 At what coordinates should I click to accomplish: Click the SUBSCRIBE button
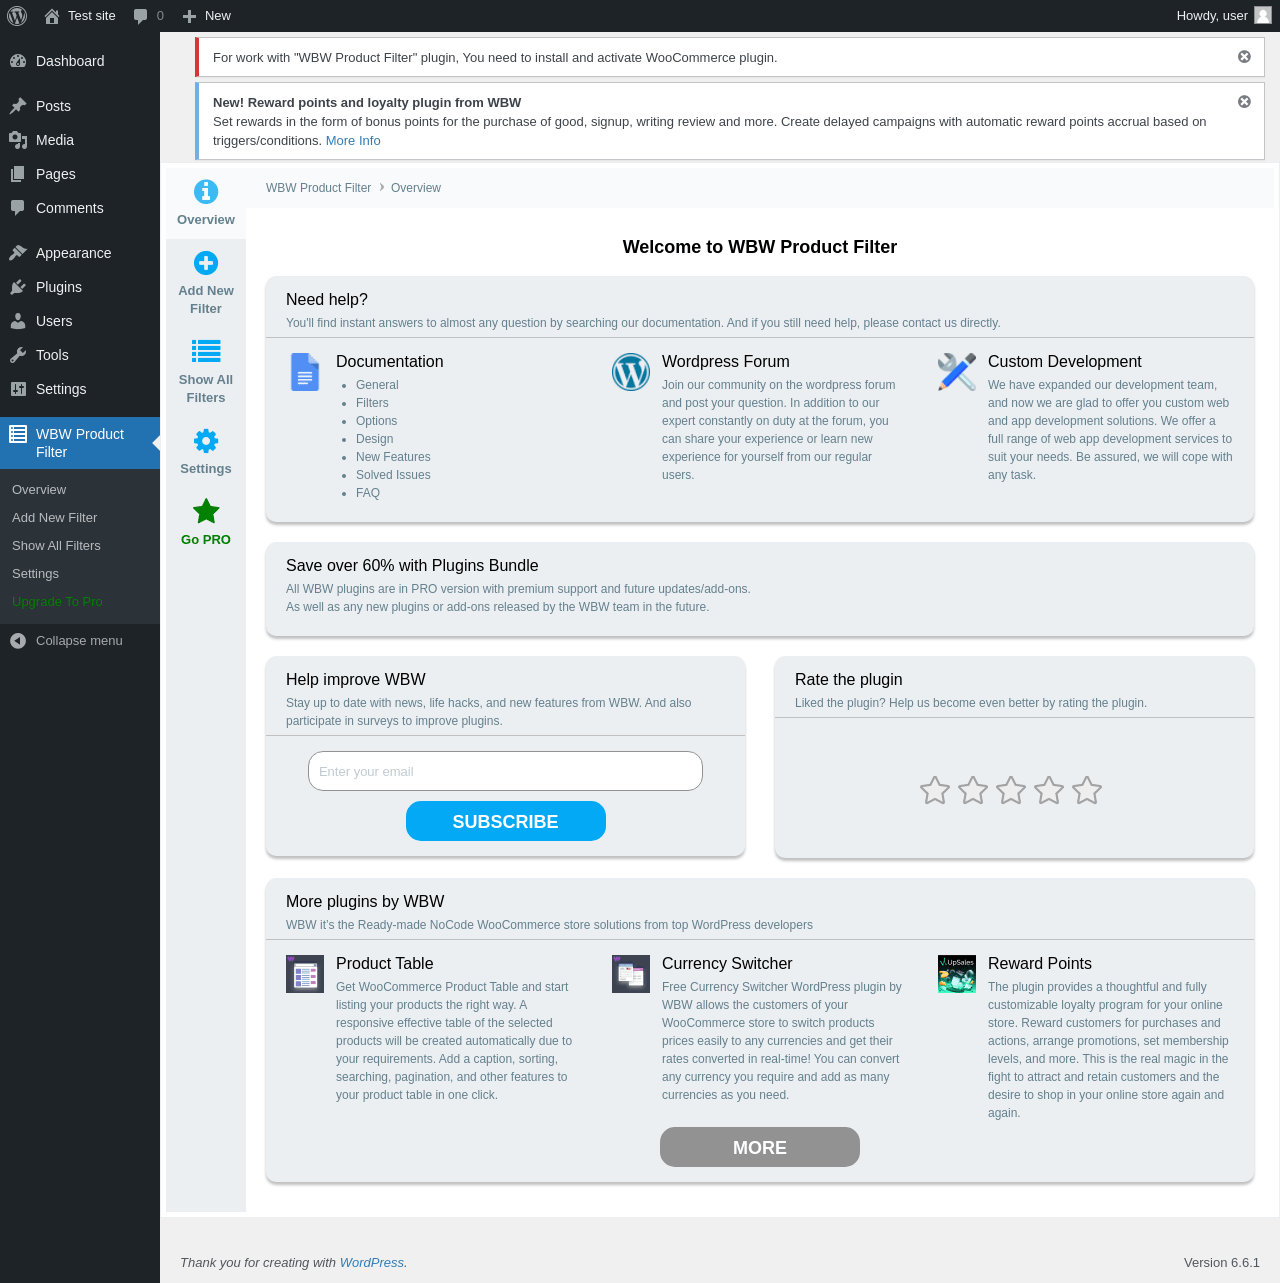click(x=506, y=821)
